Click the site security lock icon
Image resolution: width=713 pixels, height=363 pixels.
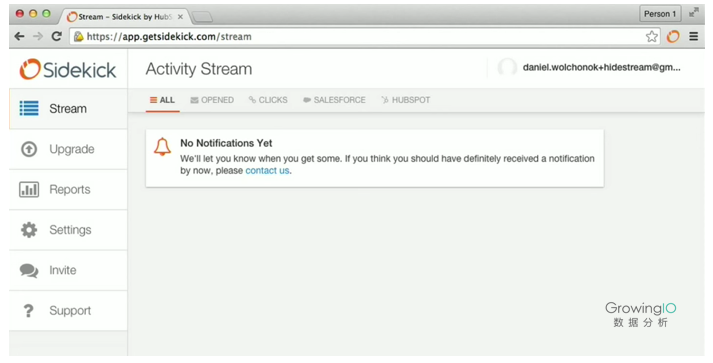click(78, 36)
